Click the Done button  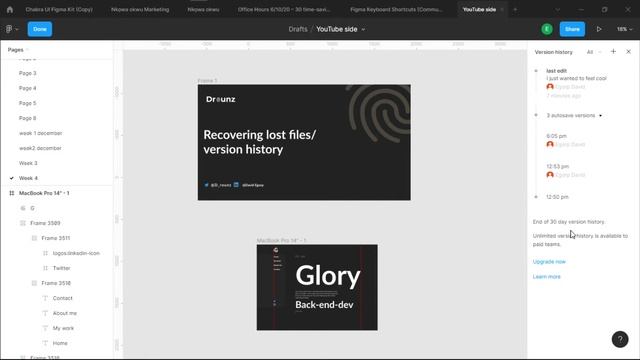point(40,29)
